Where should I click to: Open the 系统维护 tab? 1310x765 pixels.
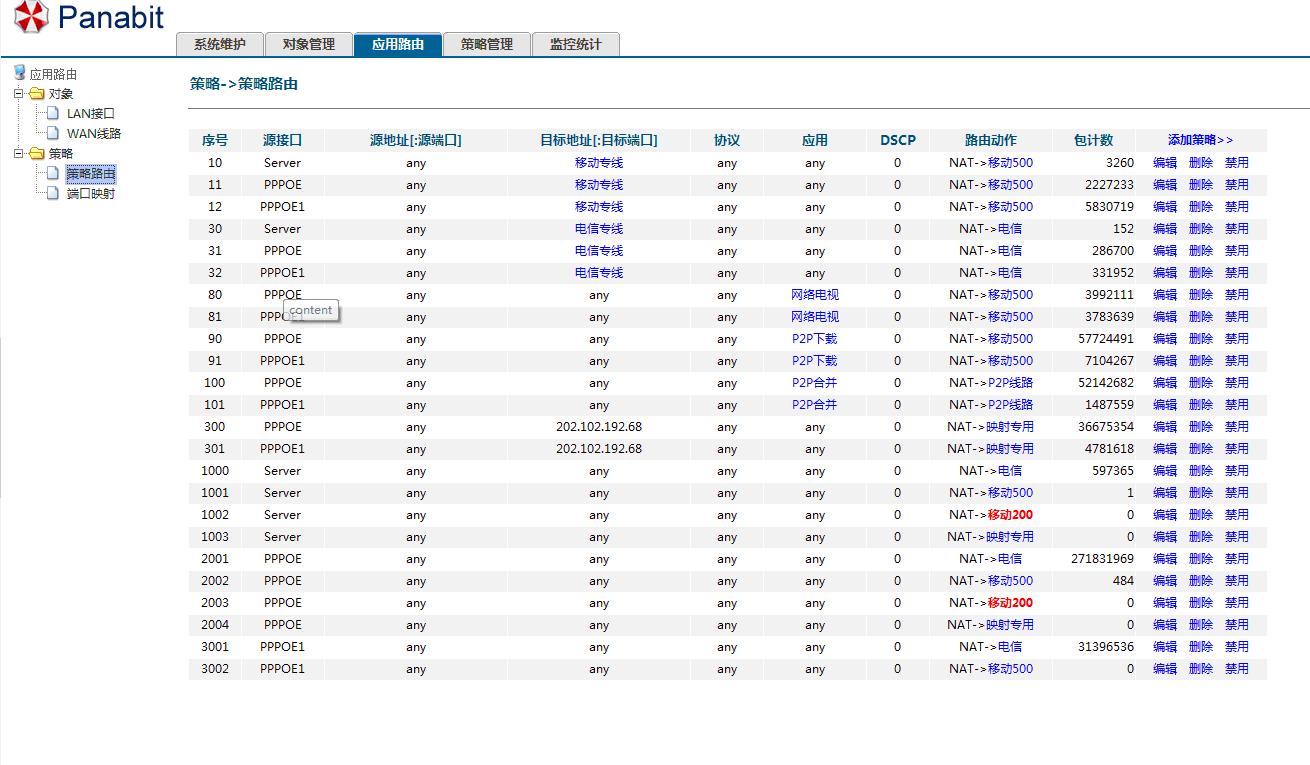[x=219, y=44]
